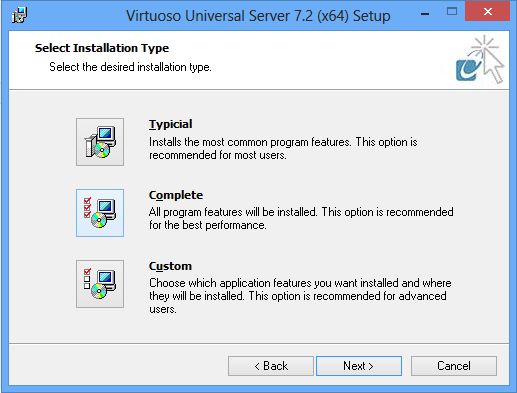The image size is (517, 393).
Task: Click the 'Select the desired installation type' subtitle
Action: (x=130, y=67)
